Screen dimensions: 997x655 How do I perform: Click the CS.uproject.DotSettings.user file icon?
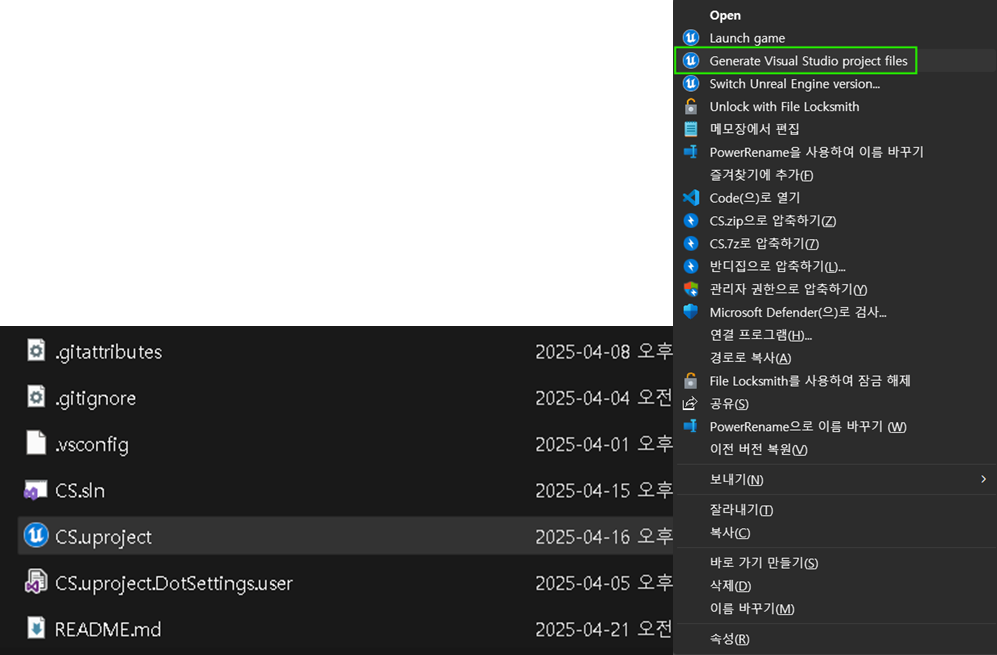click(36, 582)
